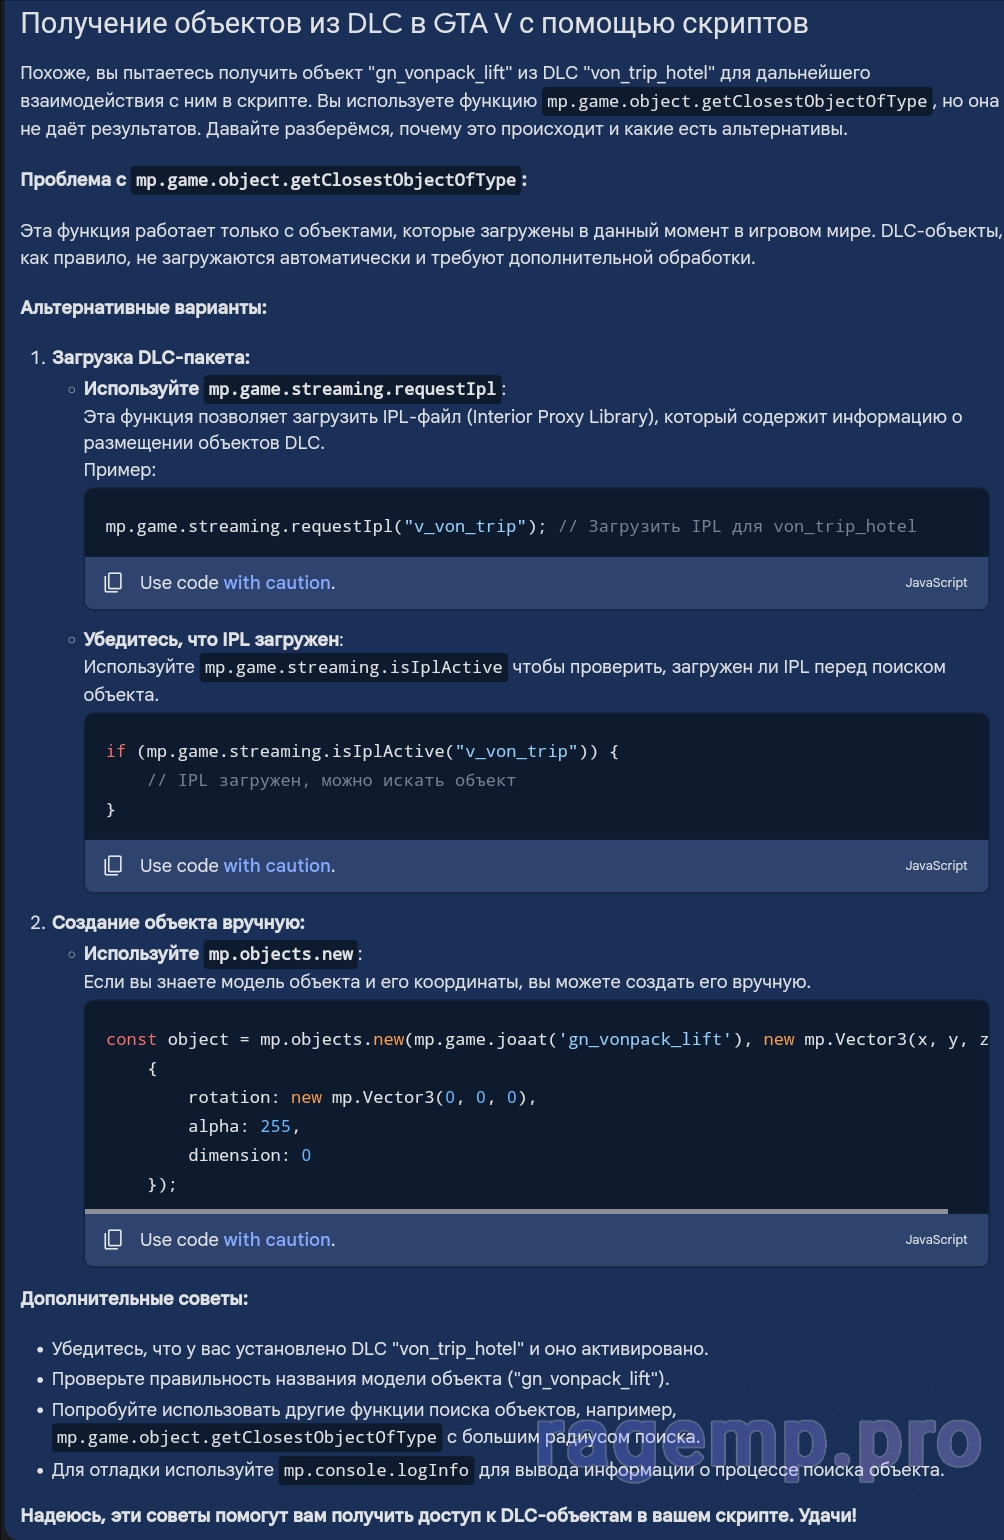
Task: Click getClosestObjectOfType code in additional tips list
Action: (247, 1437)
